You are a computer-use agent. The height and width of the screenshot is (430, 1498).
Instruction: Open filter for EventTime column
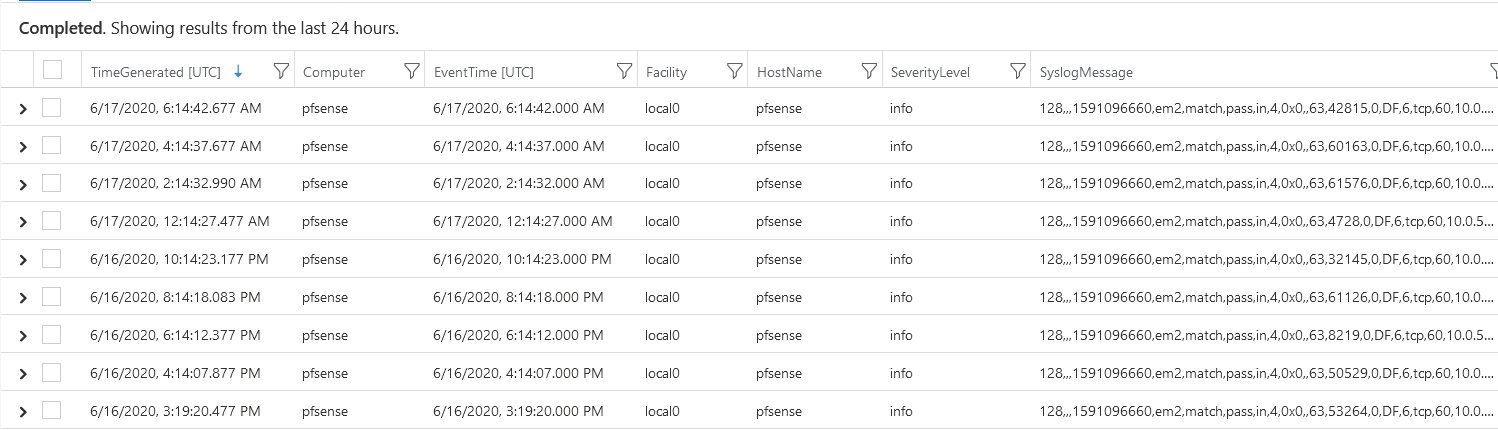(624, 71)
